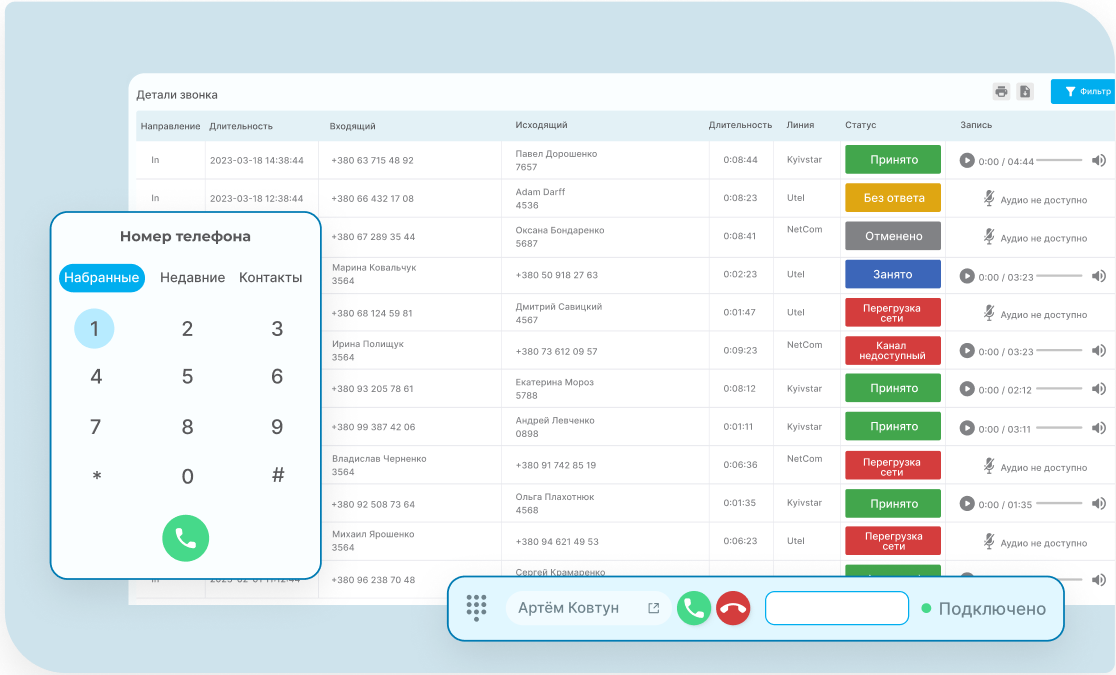1116x675 pixels.
Task: Click red hang up button in call bar
Action: (x=733, y=608)
